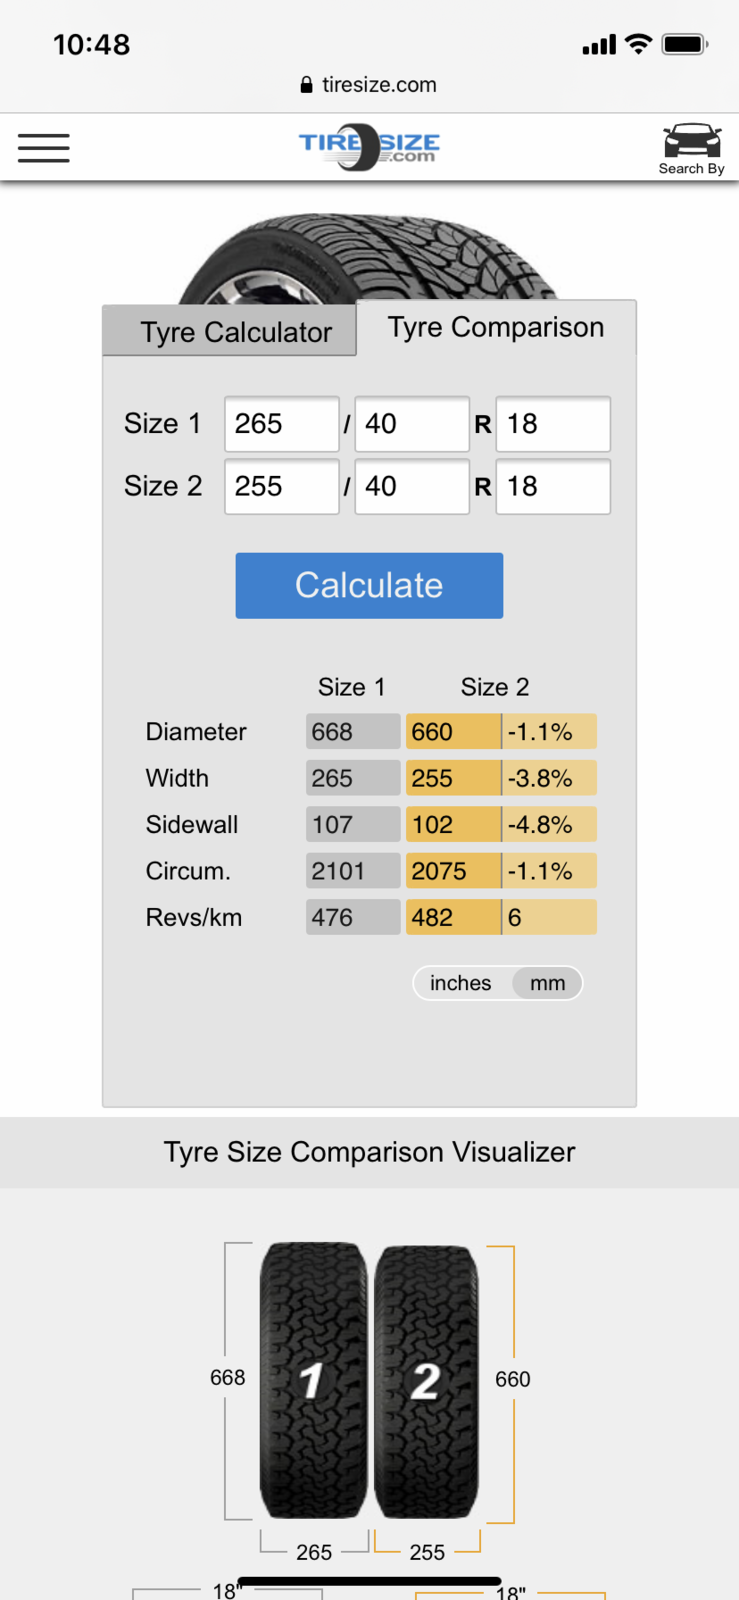Switch units to inches
Viewport: 739px width, 1600px height.
click(x=461, y=983)
